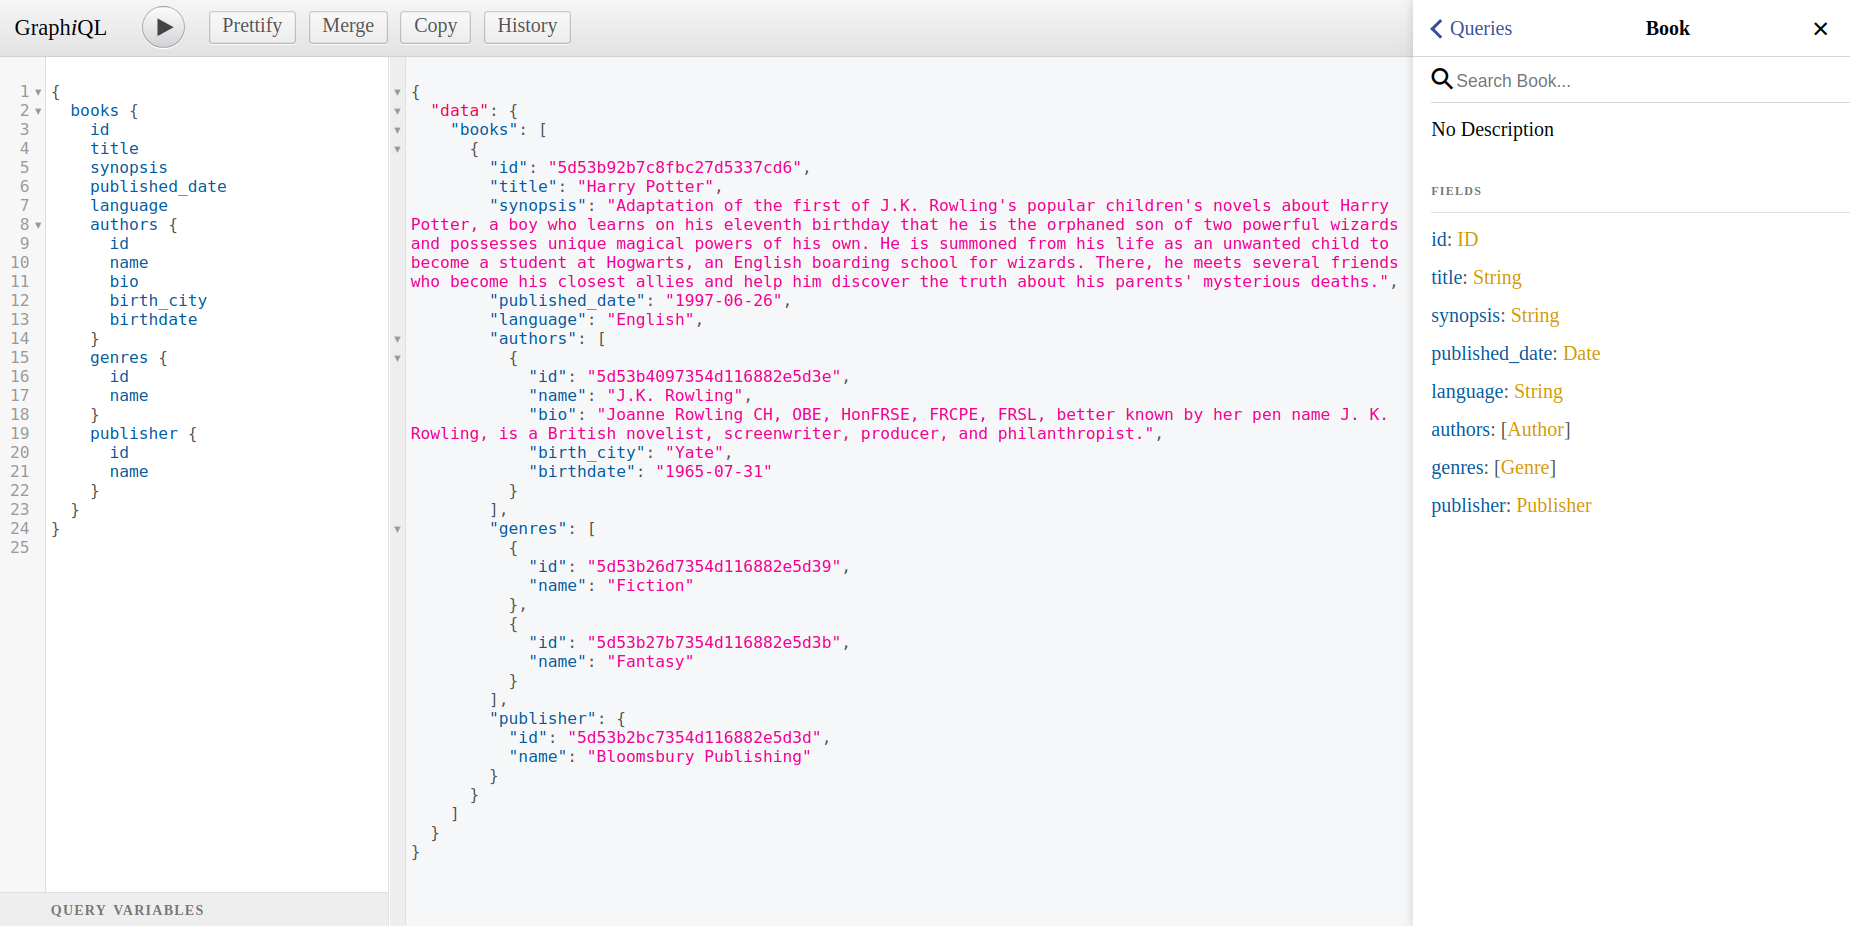Viewport: 1850px width, 926px height.
Task: Open published_date field in docs
Action: [1492, 353]
